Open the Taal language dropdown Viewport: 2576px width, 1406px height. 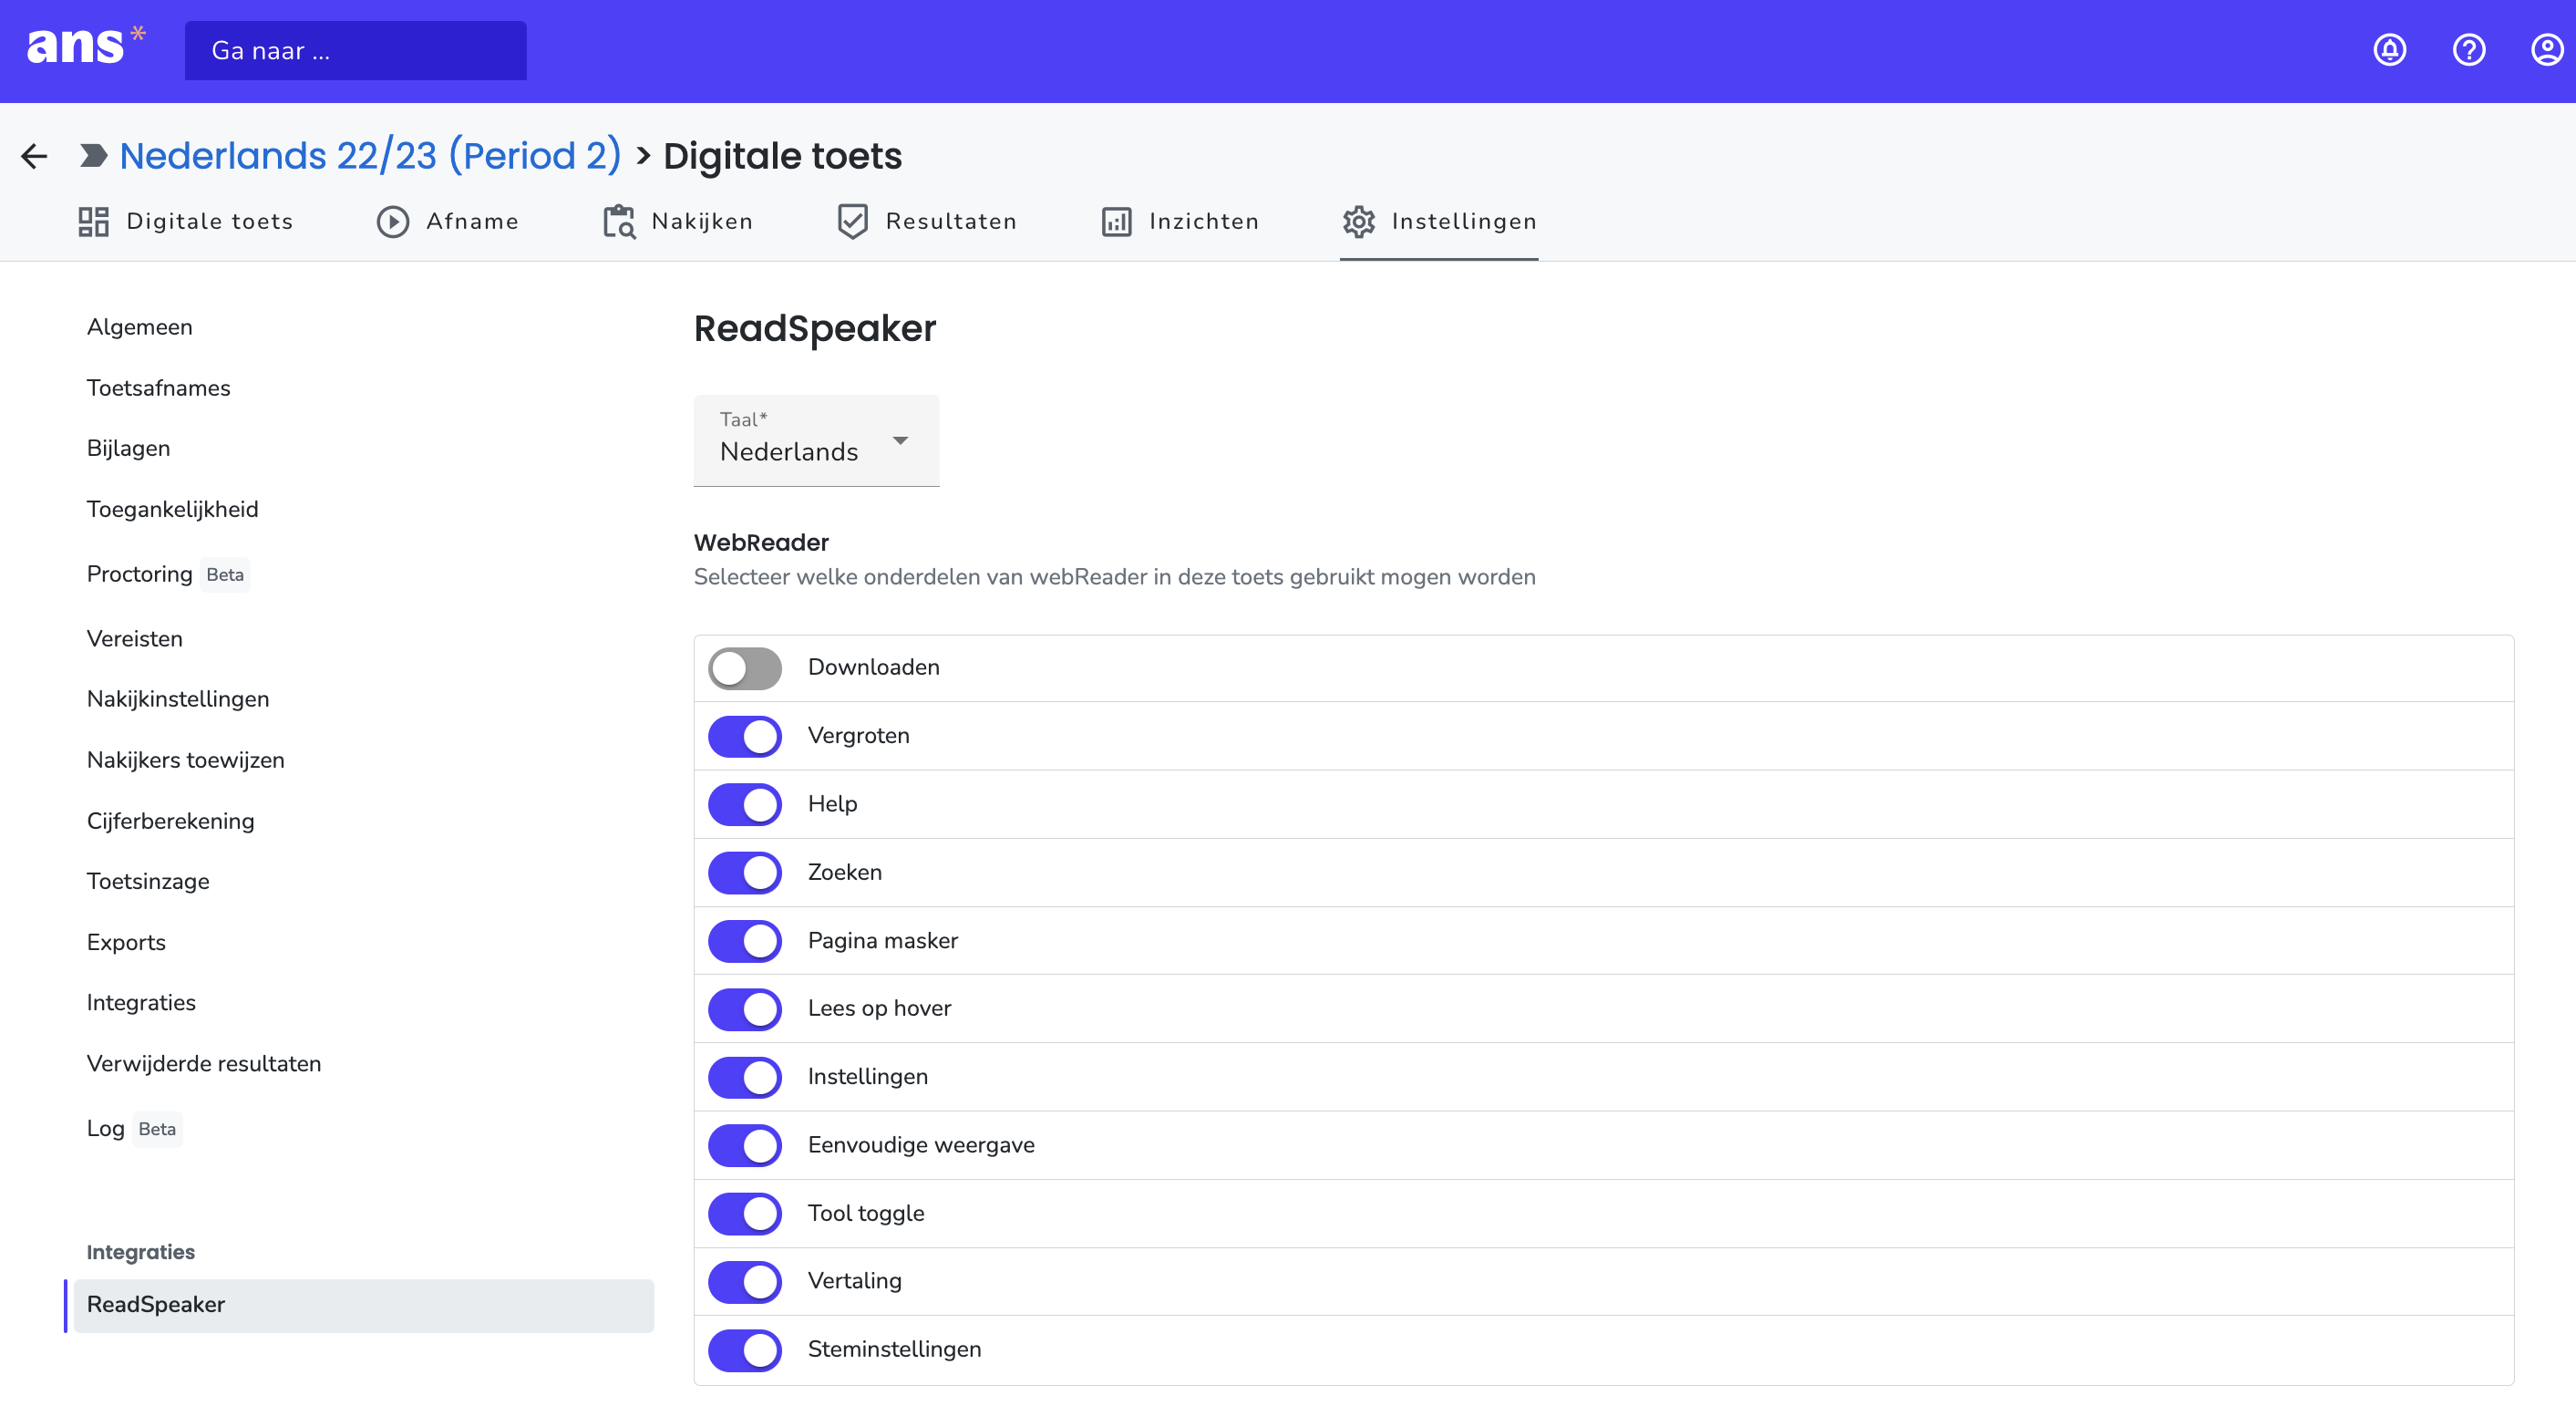tap(816, 440)
